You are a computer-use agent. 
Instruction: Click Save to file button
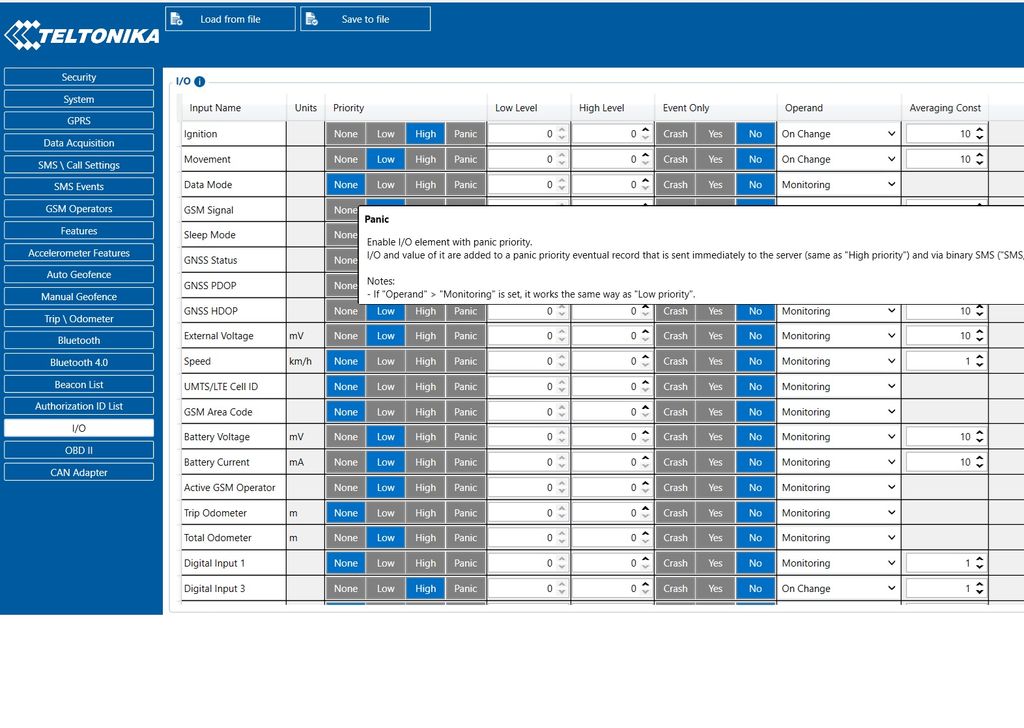click(x=365, y=19)
